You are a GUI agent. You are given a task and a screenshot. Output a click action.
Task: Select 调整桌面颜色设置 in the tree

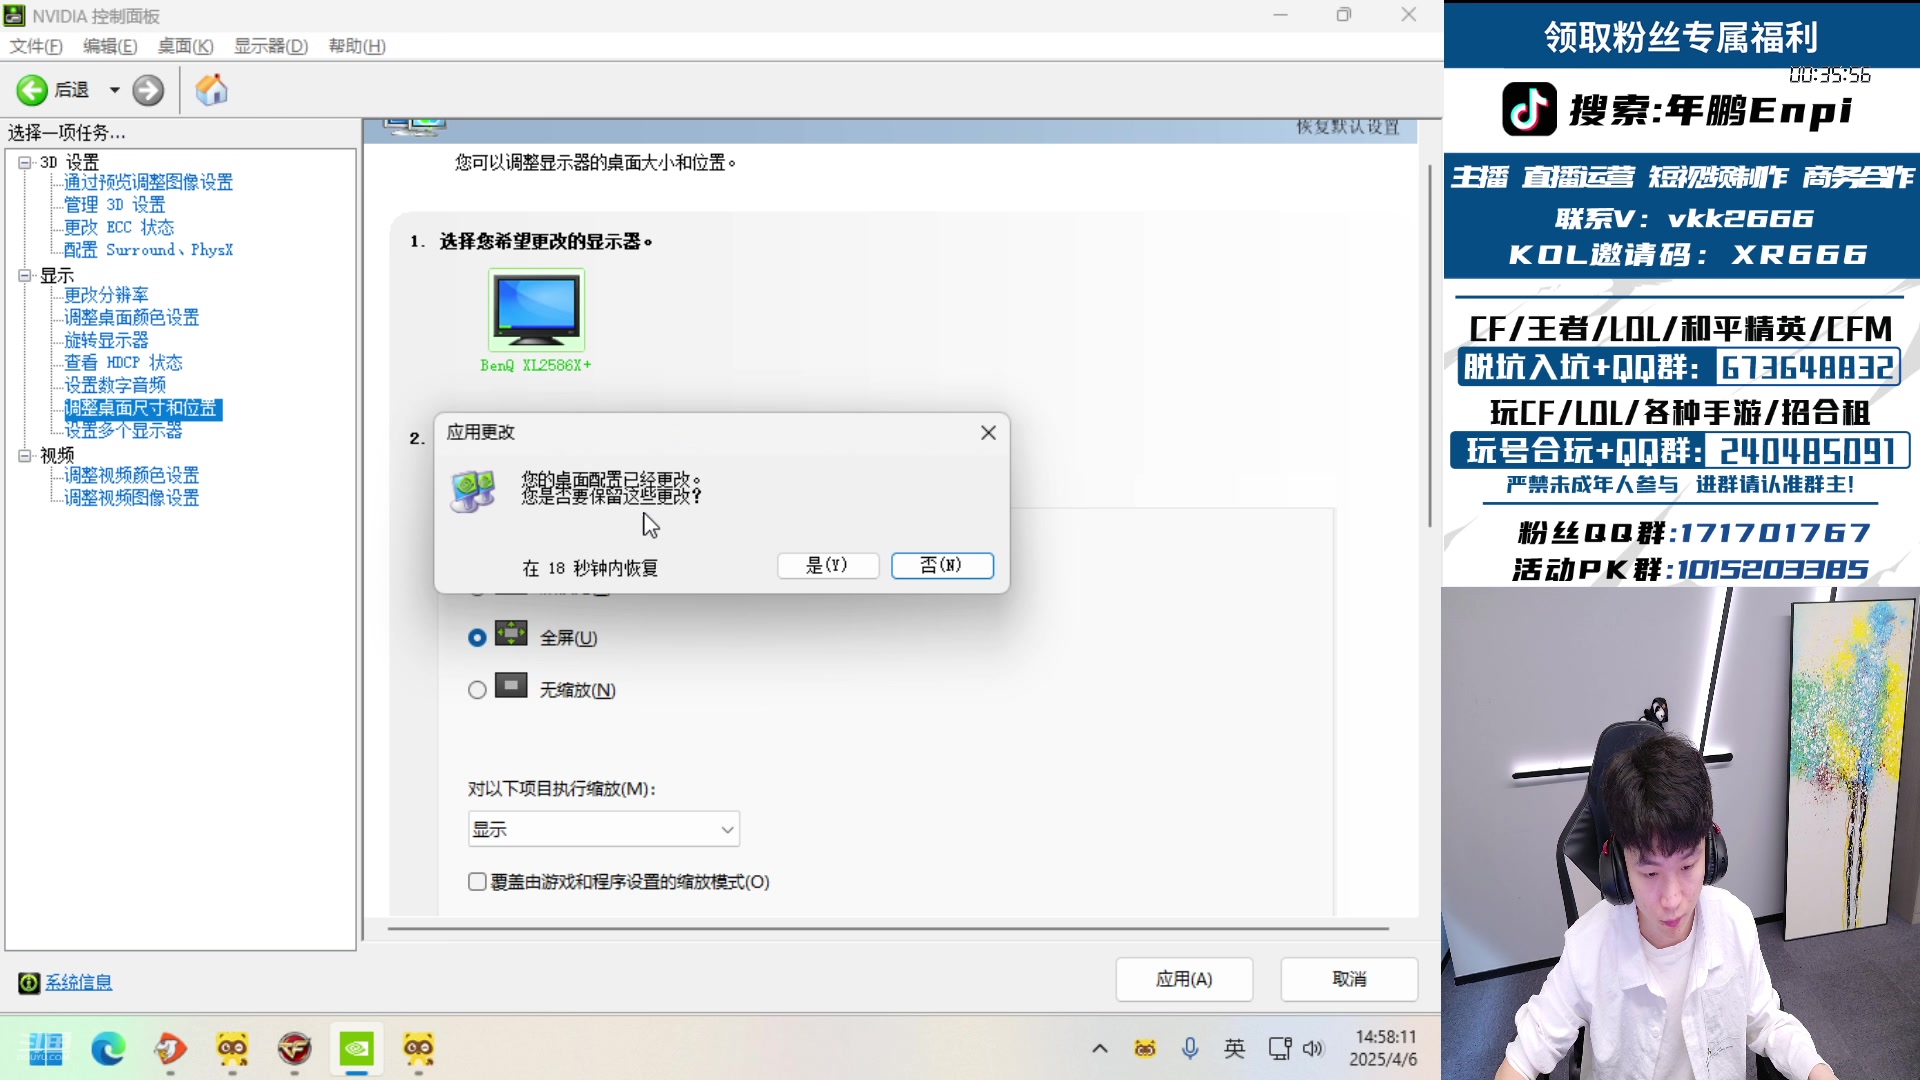[x=132, y=318]
